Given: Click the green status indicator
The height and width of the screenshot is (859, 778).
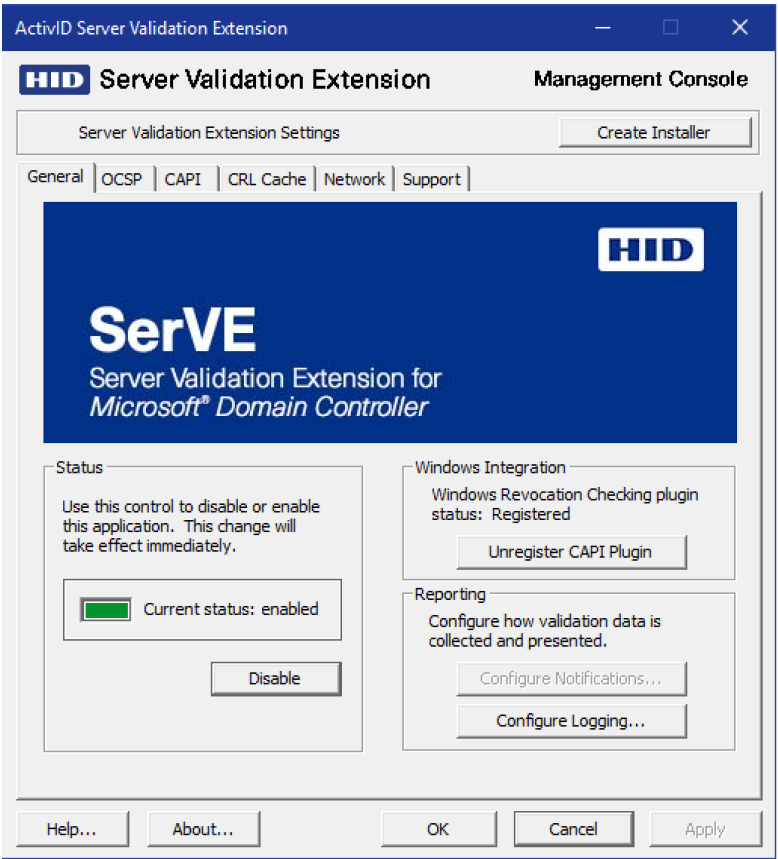Looking at the screenshot, I should [x=106, y=610].
